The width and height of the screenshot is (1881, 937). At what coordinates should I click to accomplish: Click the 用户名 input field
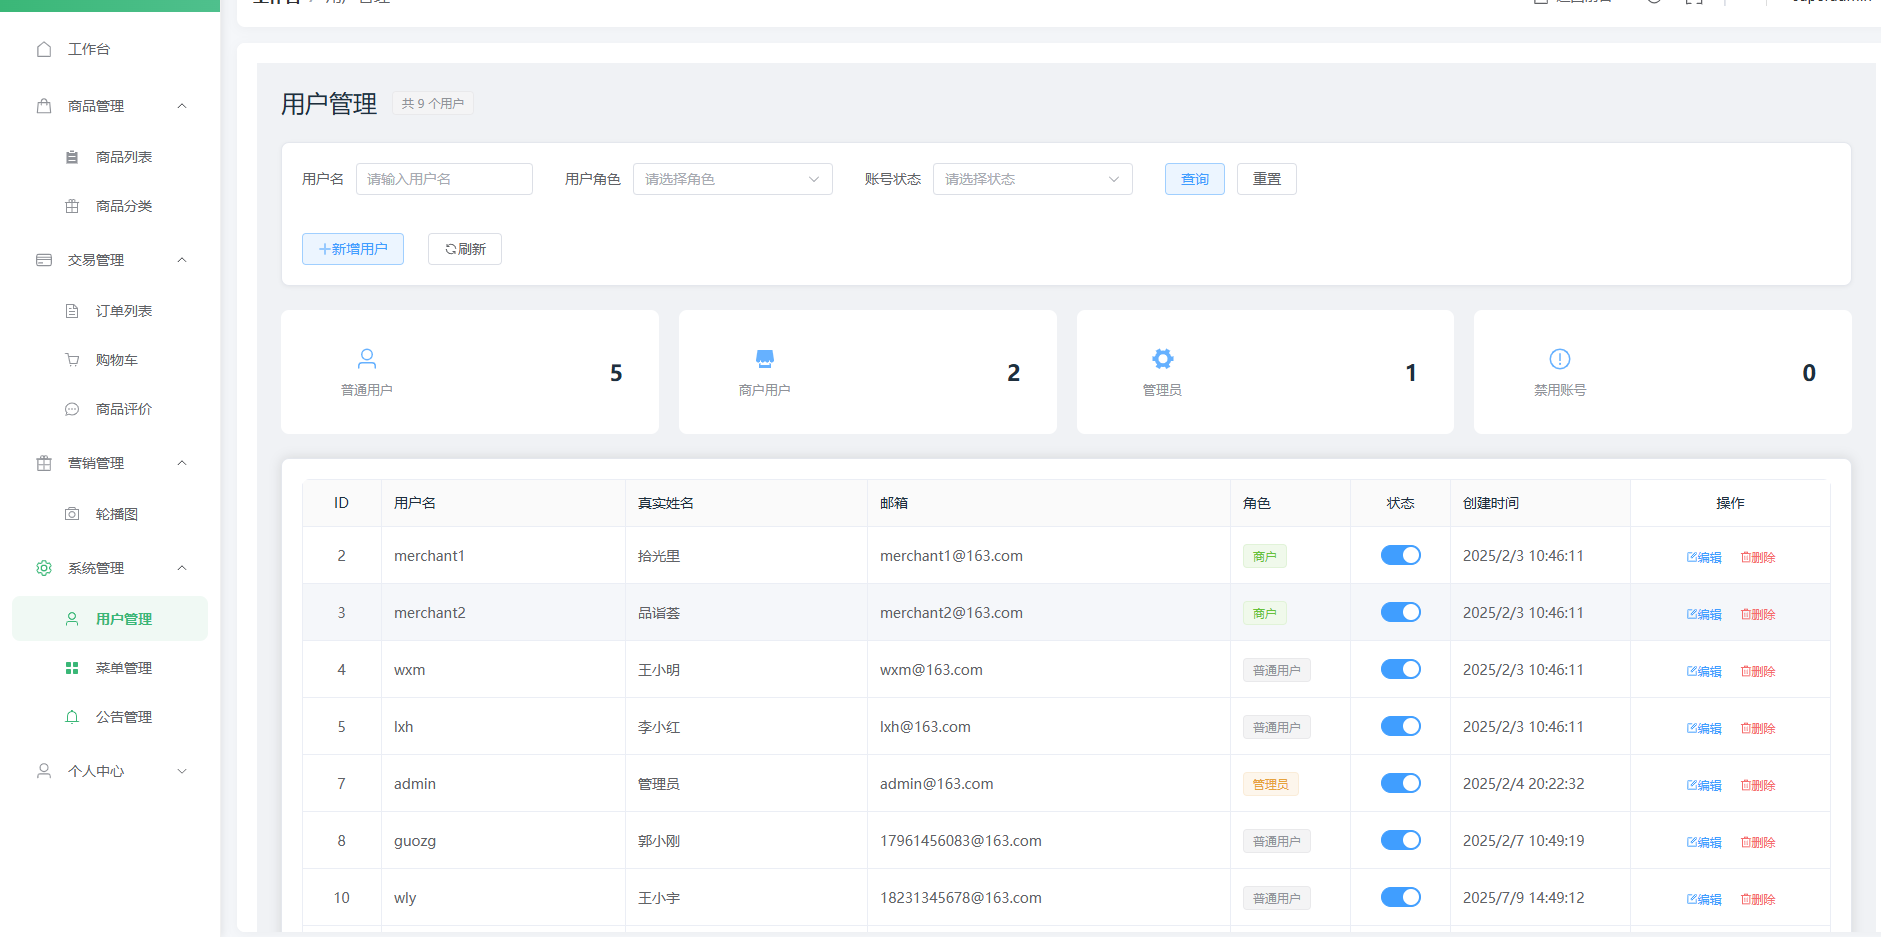pos(444,180)
